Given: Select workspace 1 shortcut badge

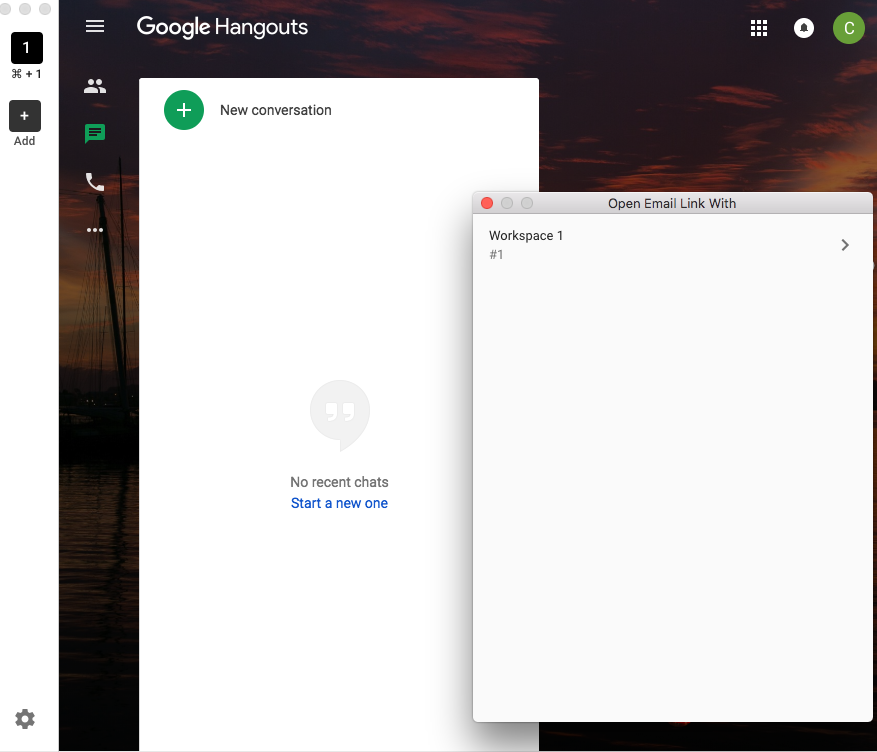Looking at the screenshot, I should click(26, 47).
